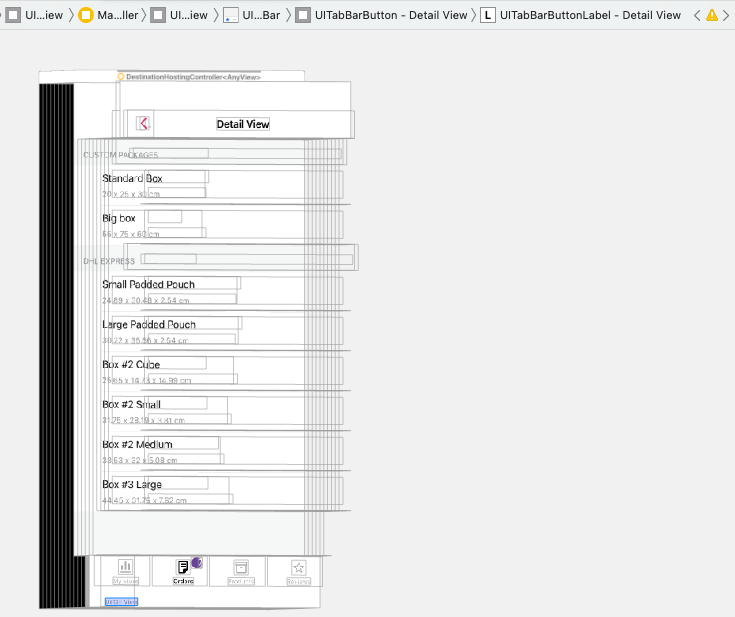Click the purple badge on Orders tab
This screenshot has height=617, width=735.
coord(197,563)
